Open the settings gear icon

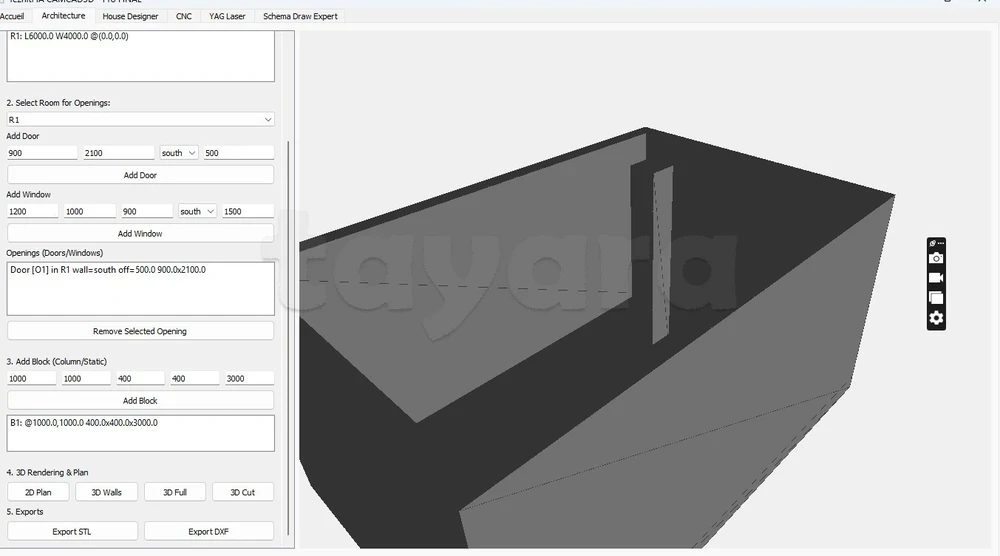[x=936, y=318]
